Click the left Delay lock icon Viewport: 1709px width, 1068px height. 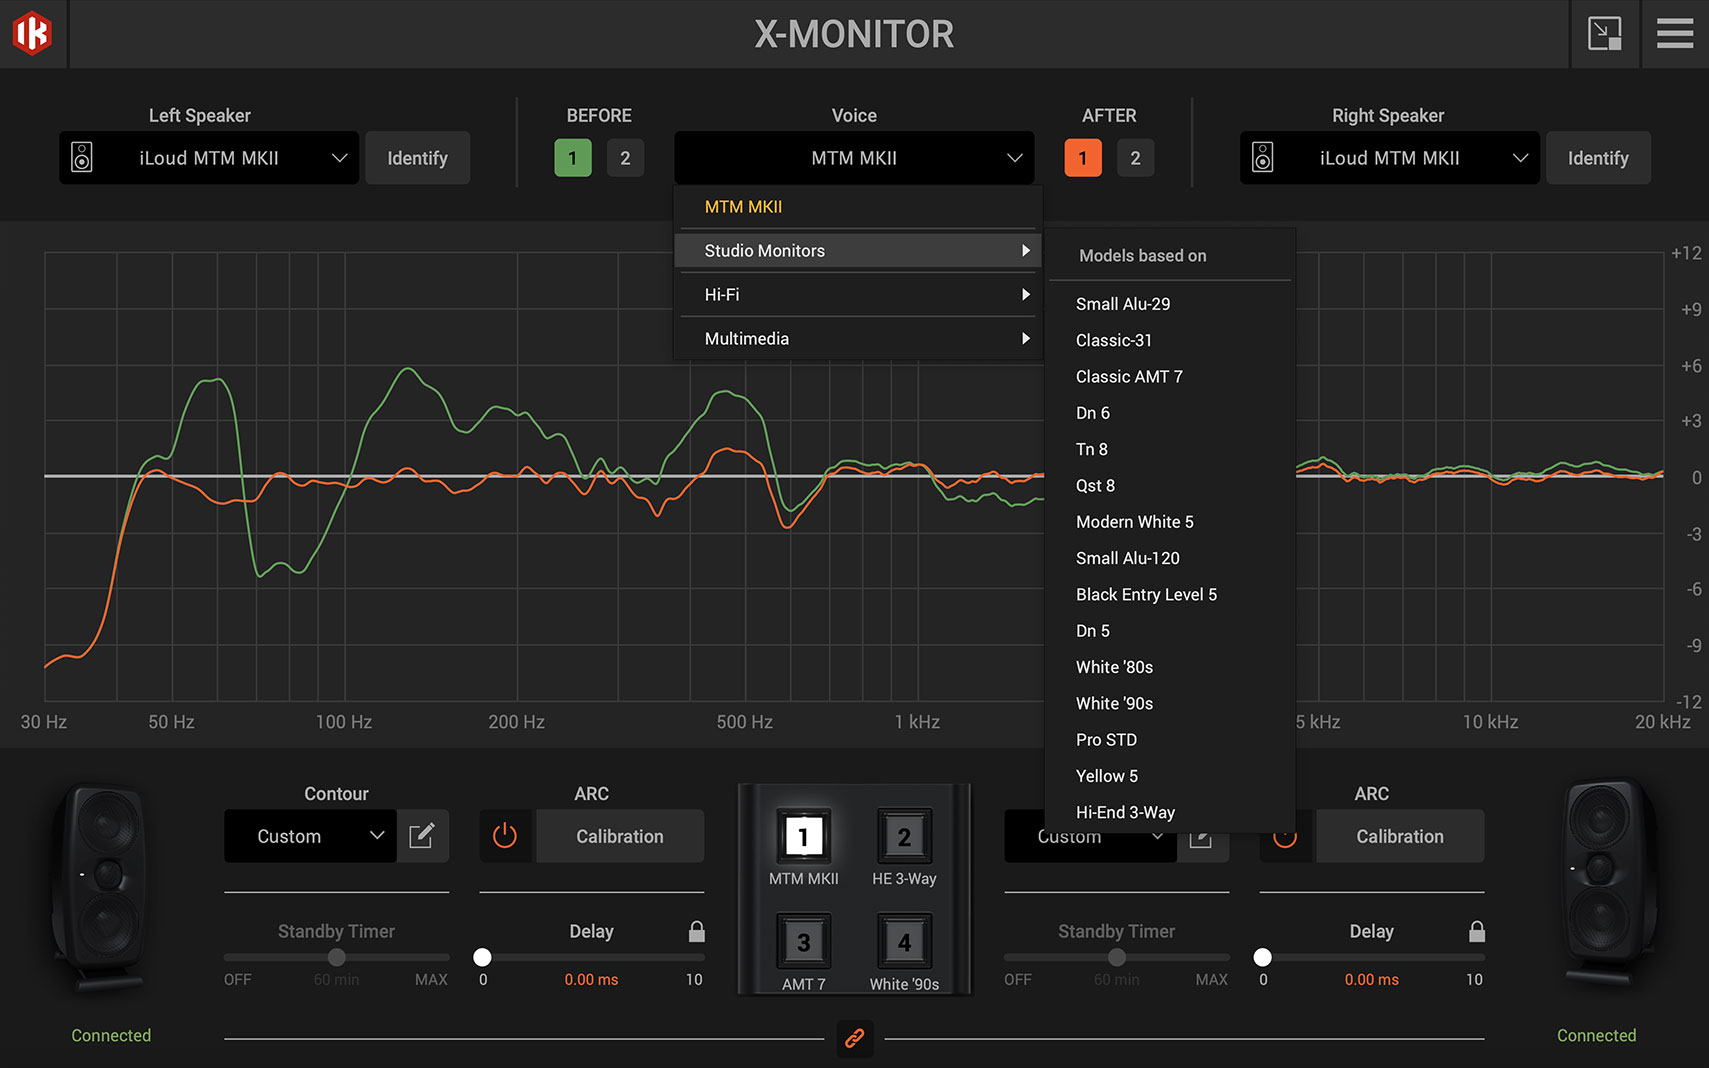(697, 931)
